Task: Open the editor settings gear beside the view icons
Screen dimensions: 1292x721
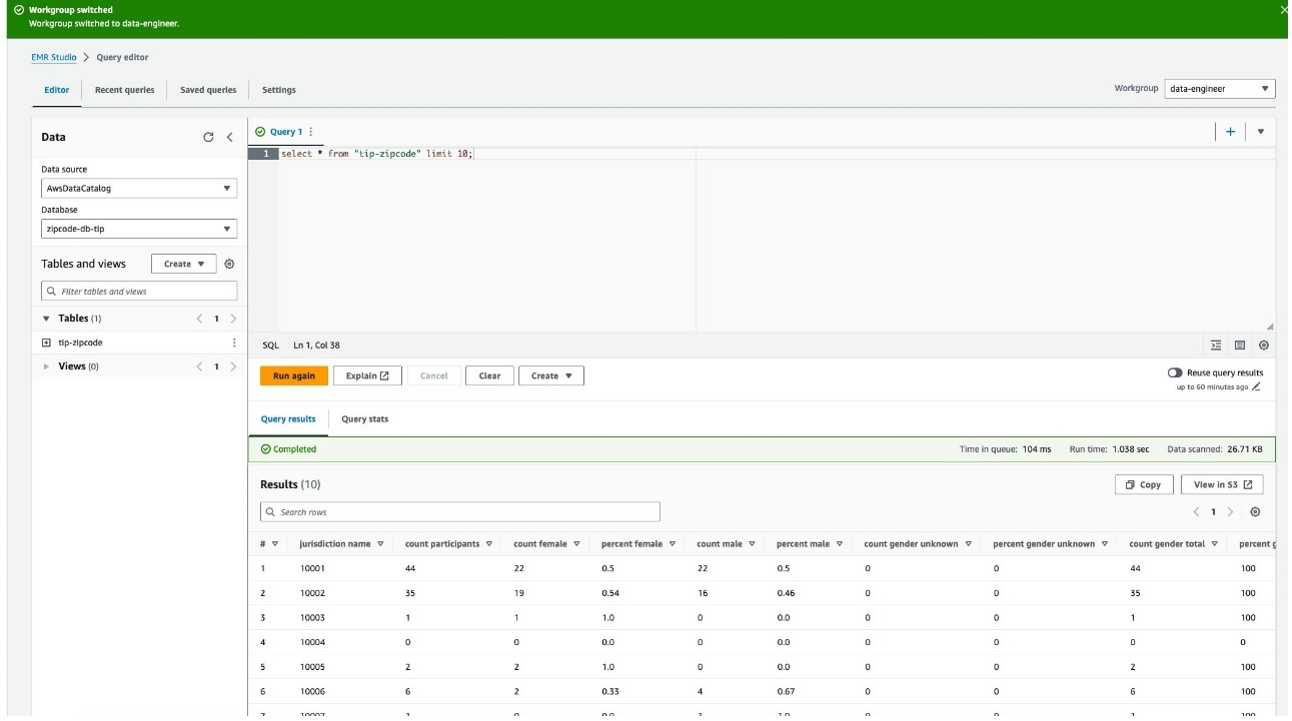Action: point(1264,345)
